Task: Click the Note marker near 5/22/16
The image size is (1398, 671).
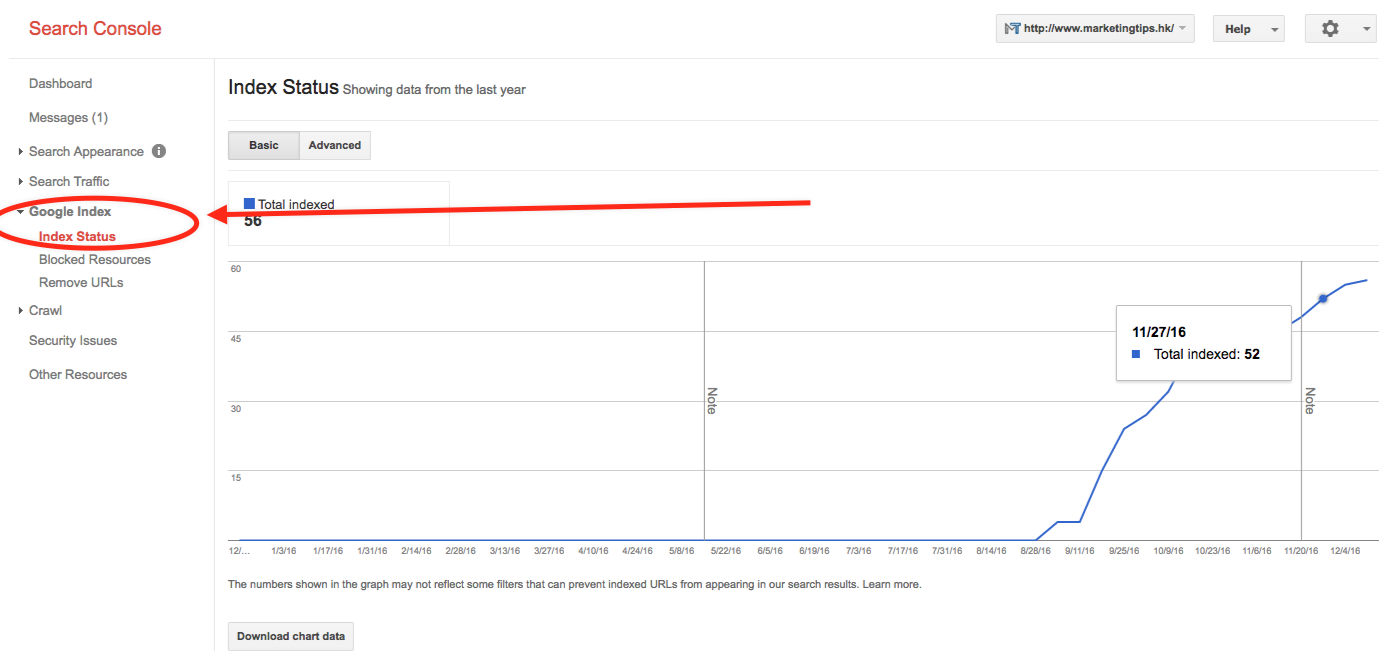Action: tap(712, 400)
